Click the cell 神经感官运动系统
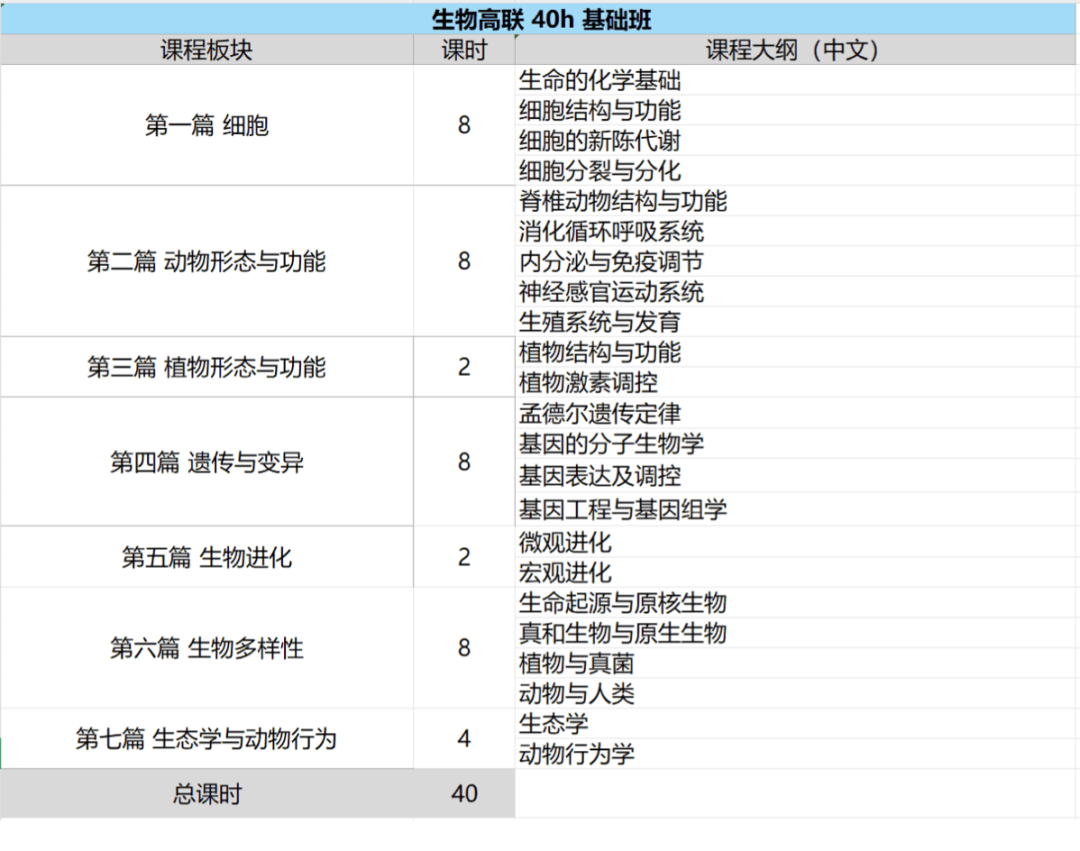The height and width of the screenshot is (851, 1080). point(795,292)
